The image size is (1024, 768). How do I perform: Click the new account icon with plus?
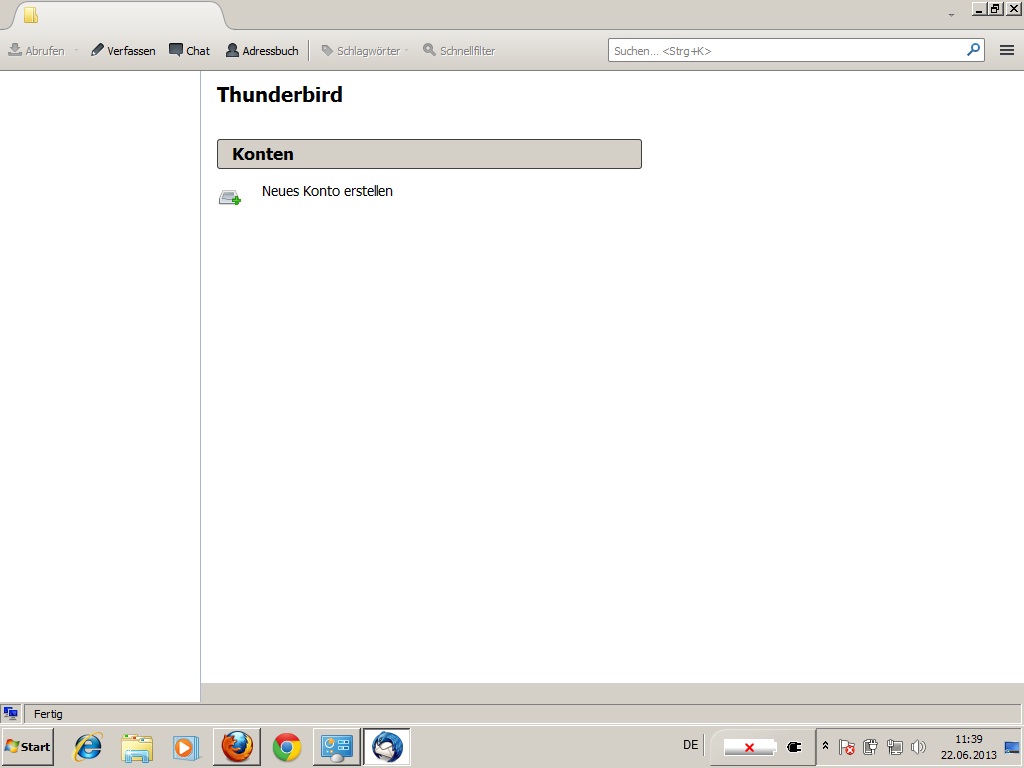point(230,197)
